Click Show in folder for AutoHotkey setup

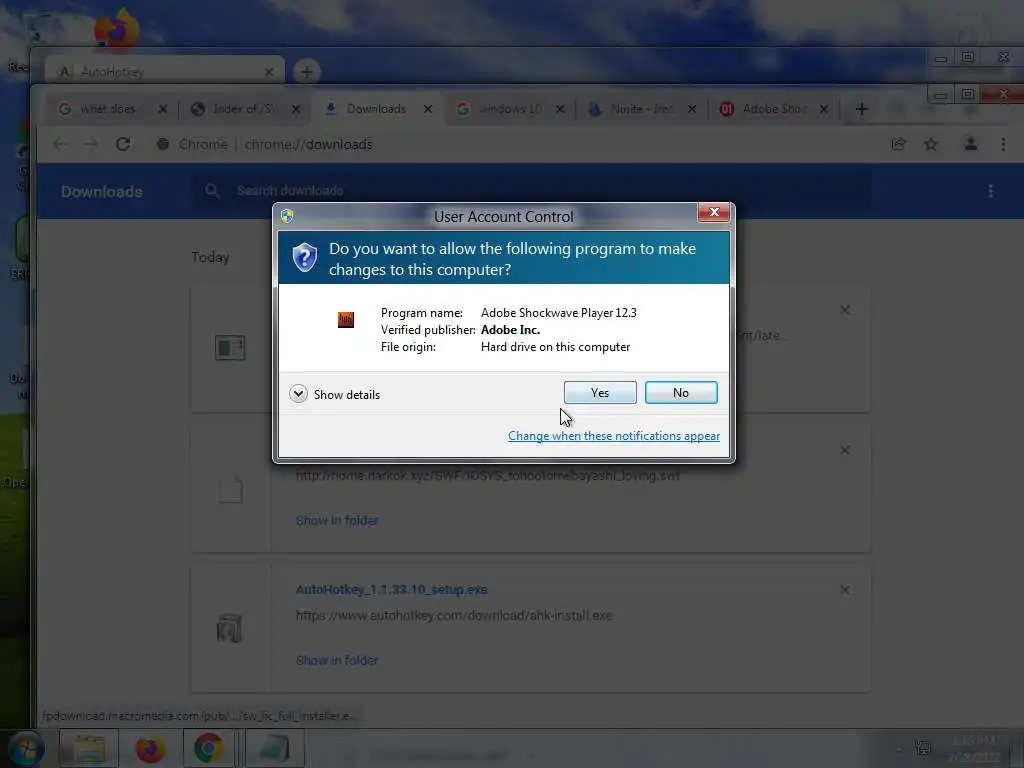(x=337, y=660)
